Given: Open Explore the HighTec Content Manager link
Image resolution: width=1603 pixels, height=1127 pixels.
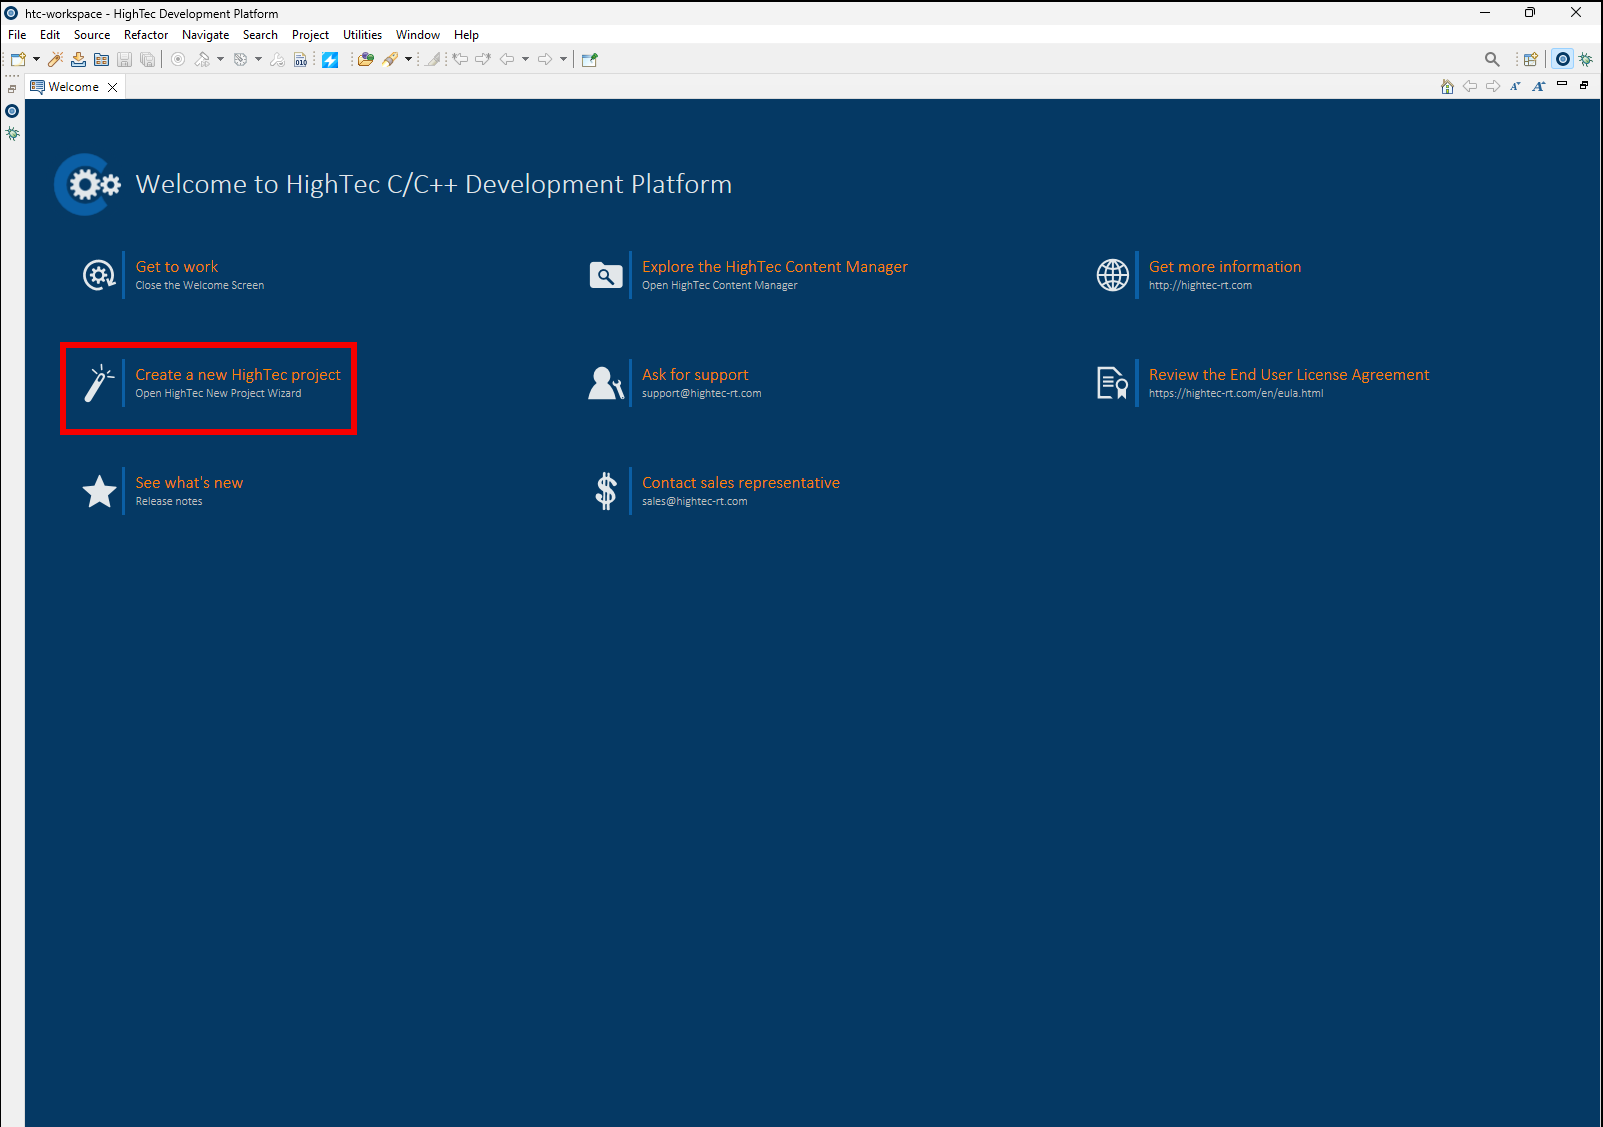Looking at the screenshot, I should click(774, 267).
